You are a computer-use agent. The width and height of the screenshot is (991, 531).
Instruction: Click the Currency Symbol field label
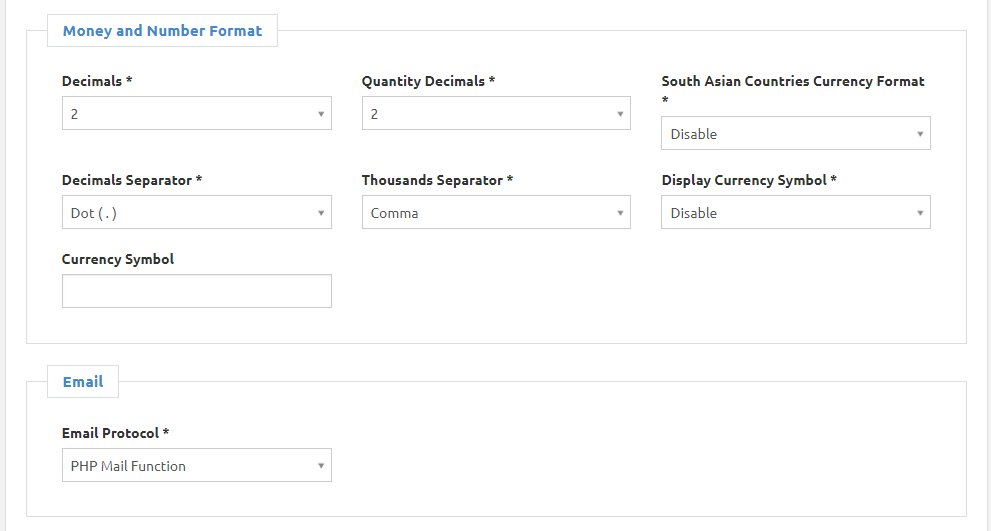[118, 259]
